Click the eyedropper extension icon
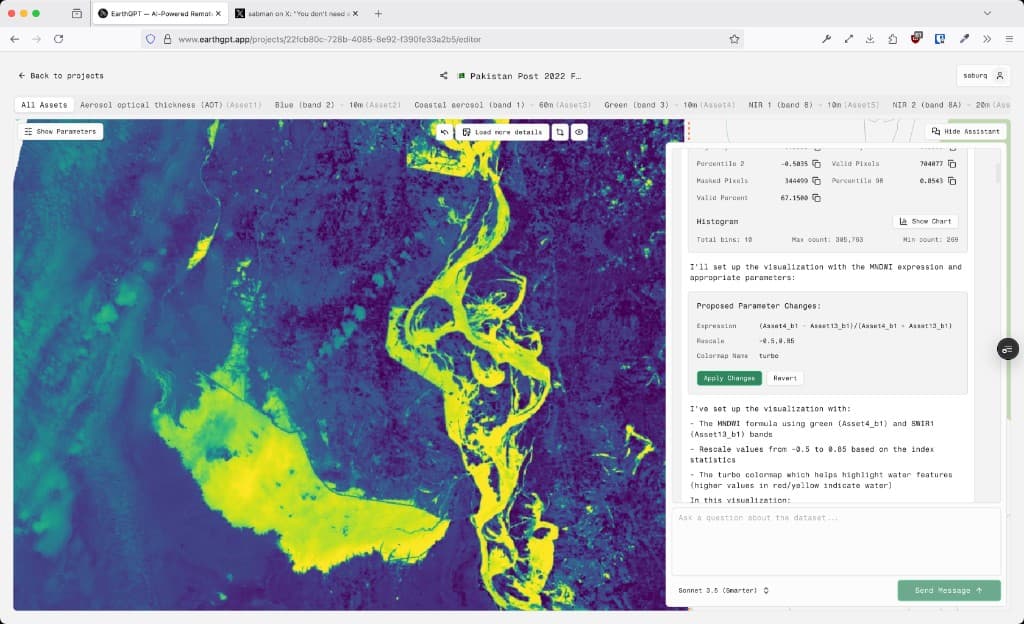Screen dimensions: 1024x624 [x=964, y=39]
